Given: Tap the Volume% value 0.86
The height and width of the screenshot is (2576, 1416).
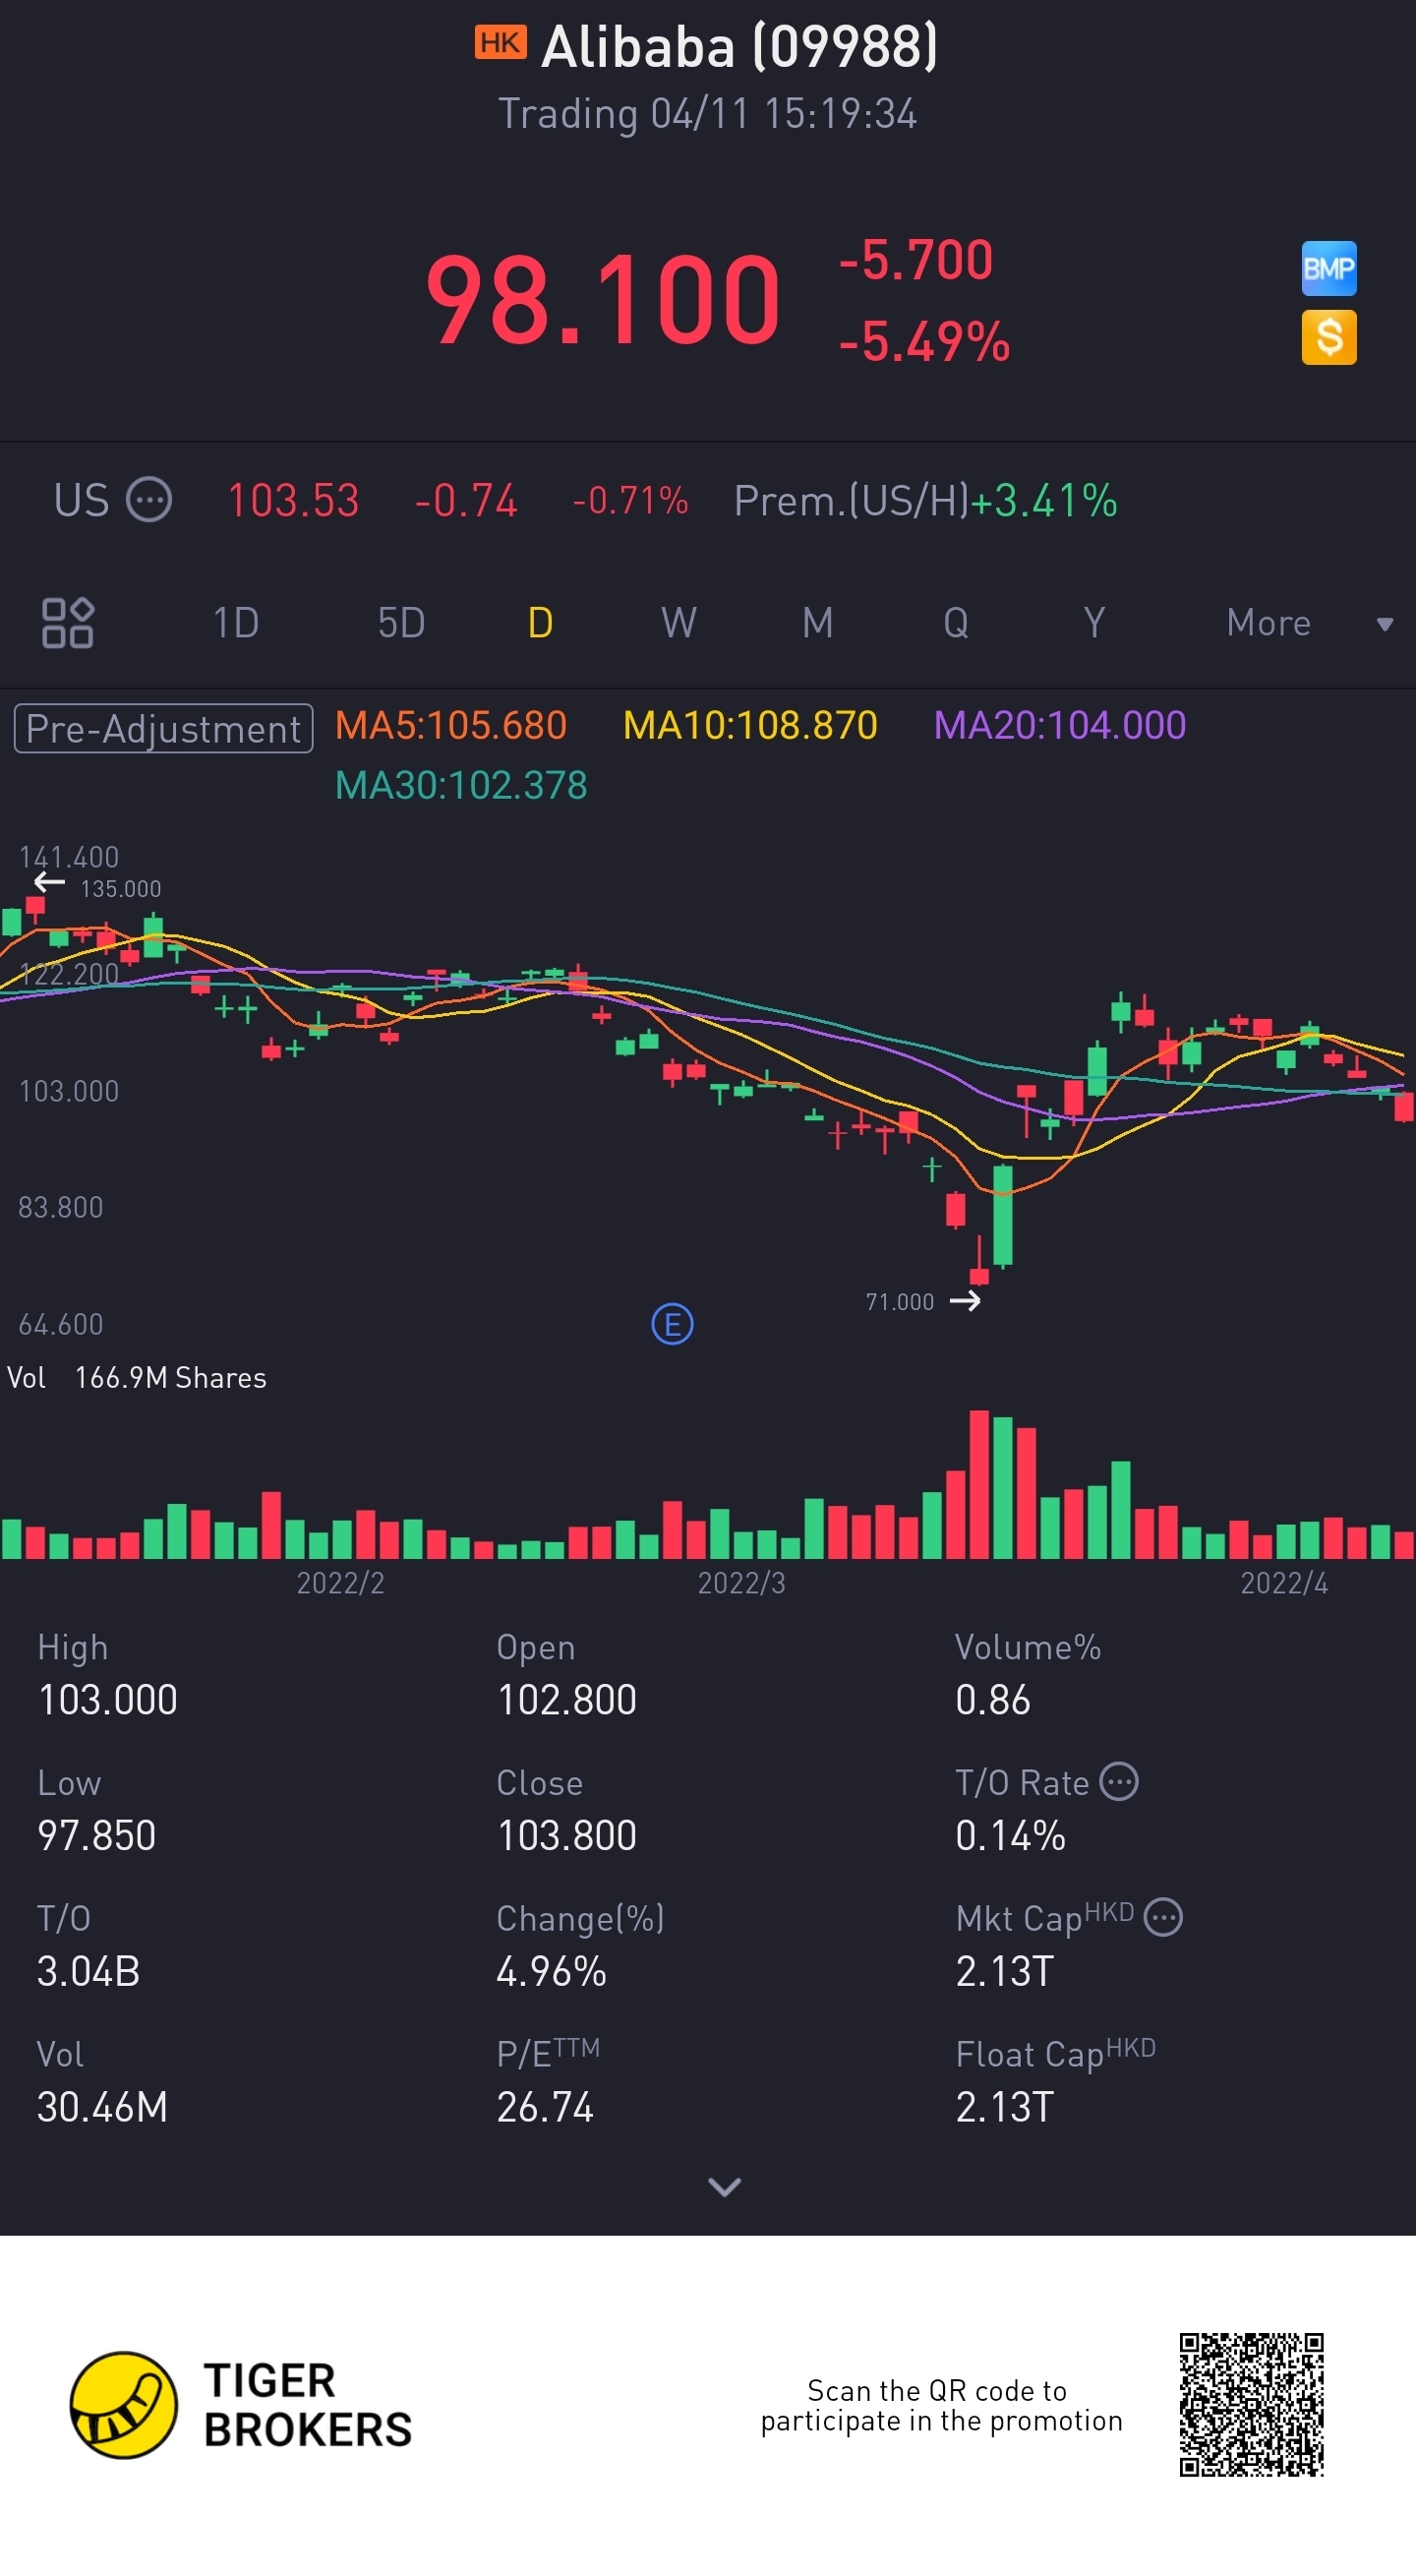Looking at the screenshot, I should [992, 1699].
